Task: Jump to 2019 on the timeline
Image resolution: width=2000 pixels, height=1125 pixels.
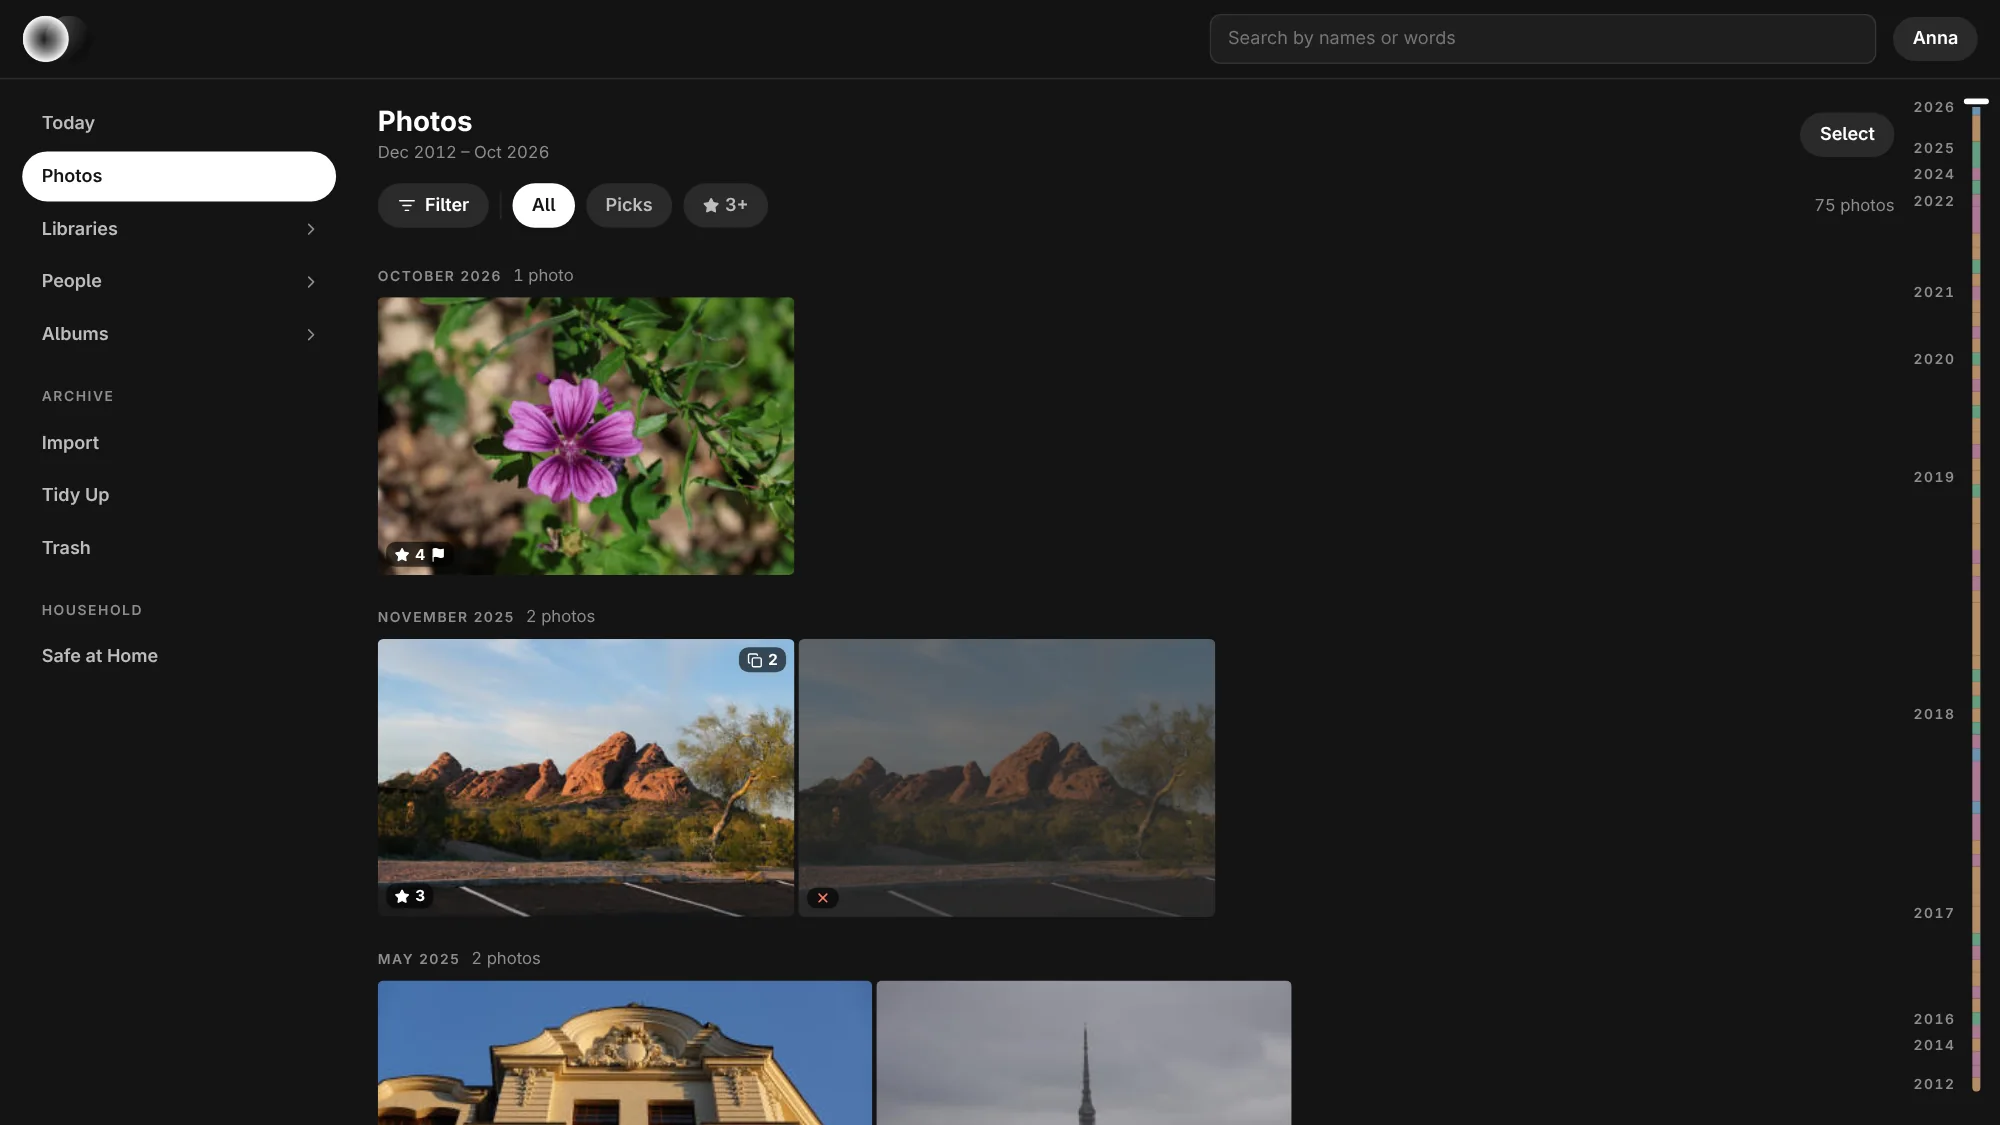Action: coord(1933,477)
